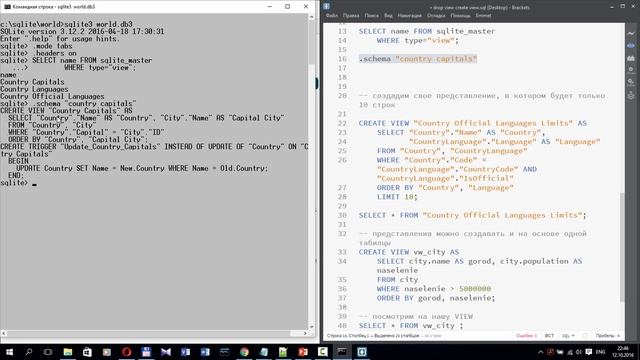Image resolution: width=640 pixels, height=360 pixels.
Task: Open Правка menu in Brackets
Action: (x=351, y=16)
